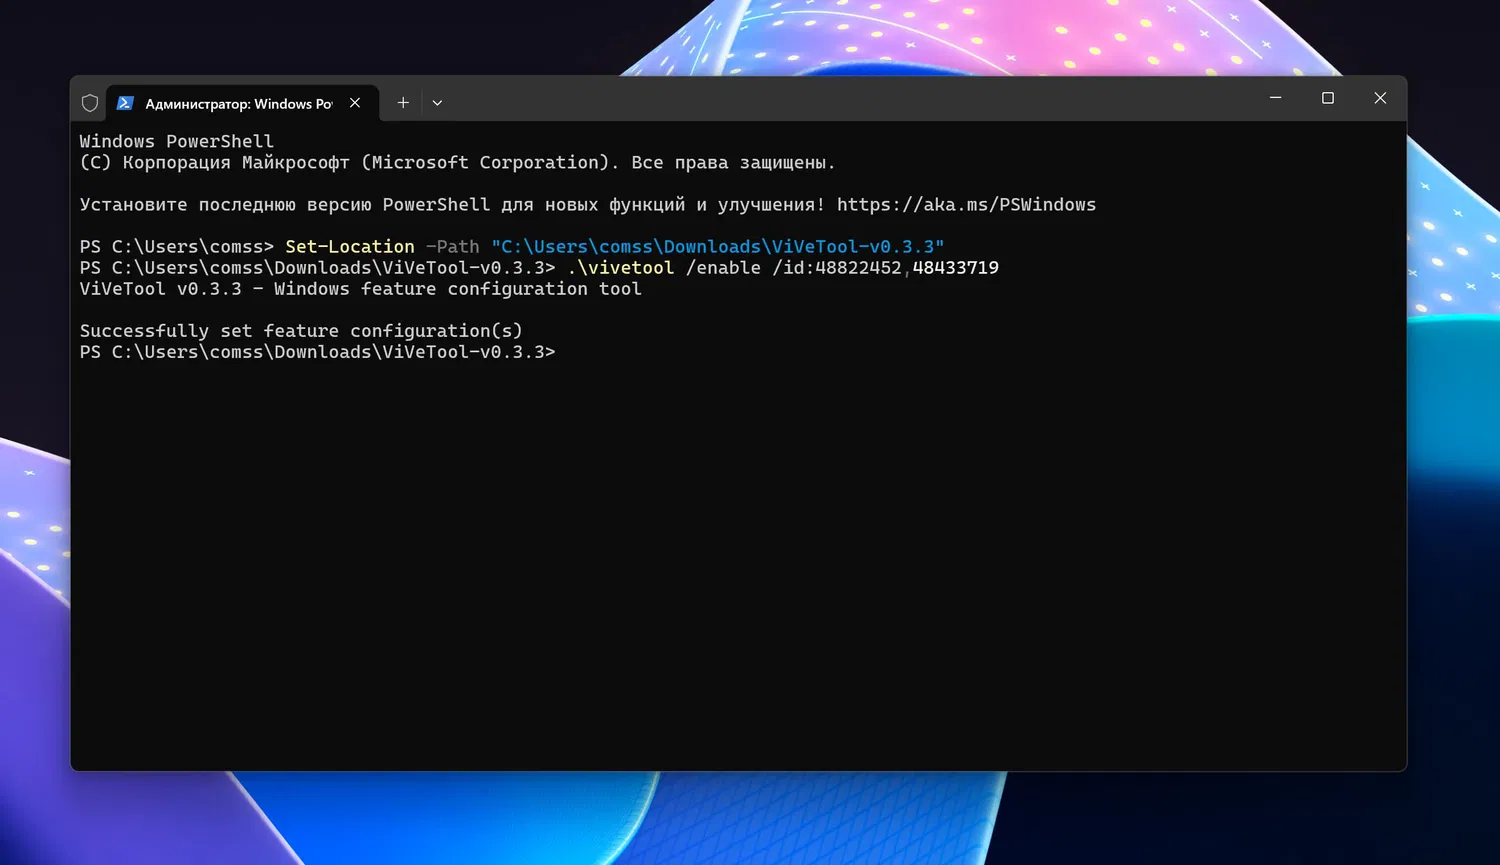
Task: Click the 'Установите последнюю версию PowerShell' text
Action: point(285,205)
